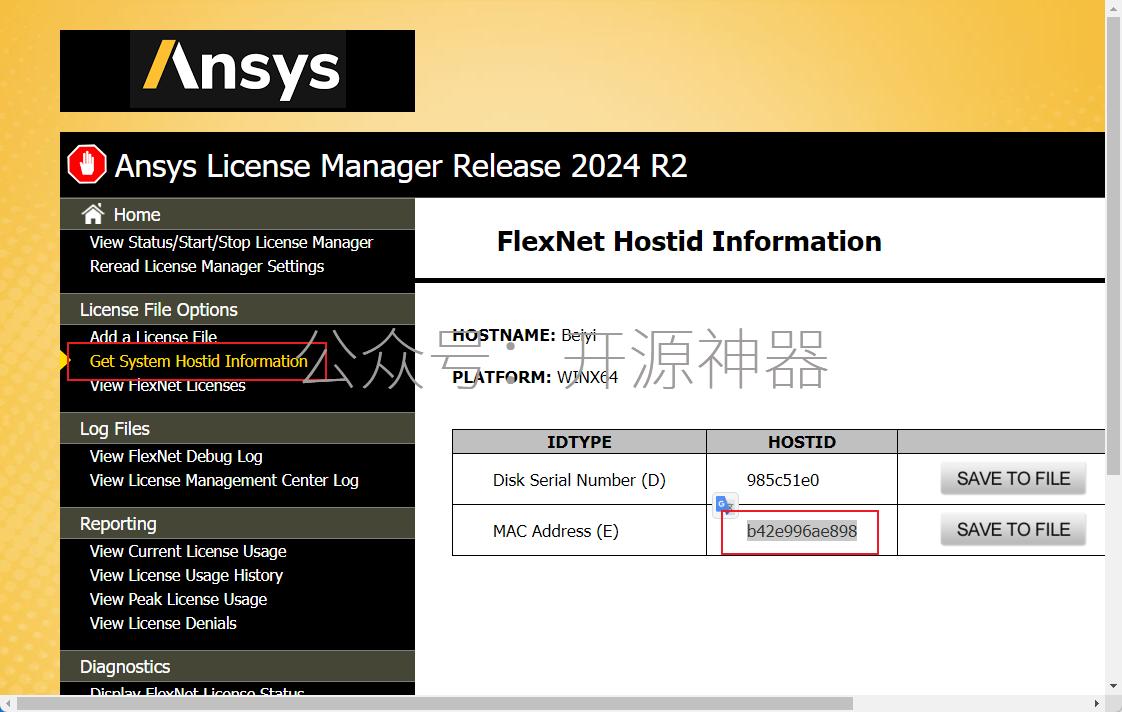Click the scroll right arrow
Viewport: 1122px width, 712px height.
tap(1096, 703)
